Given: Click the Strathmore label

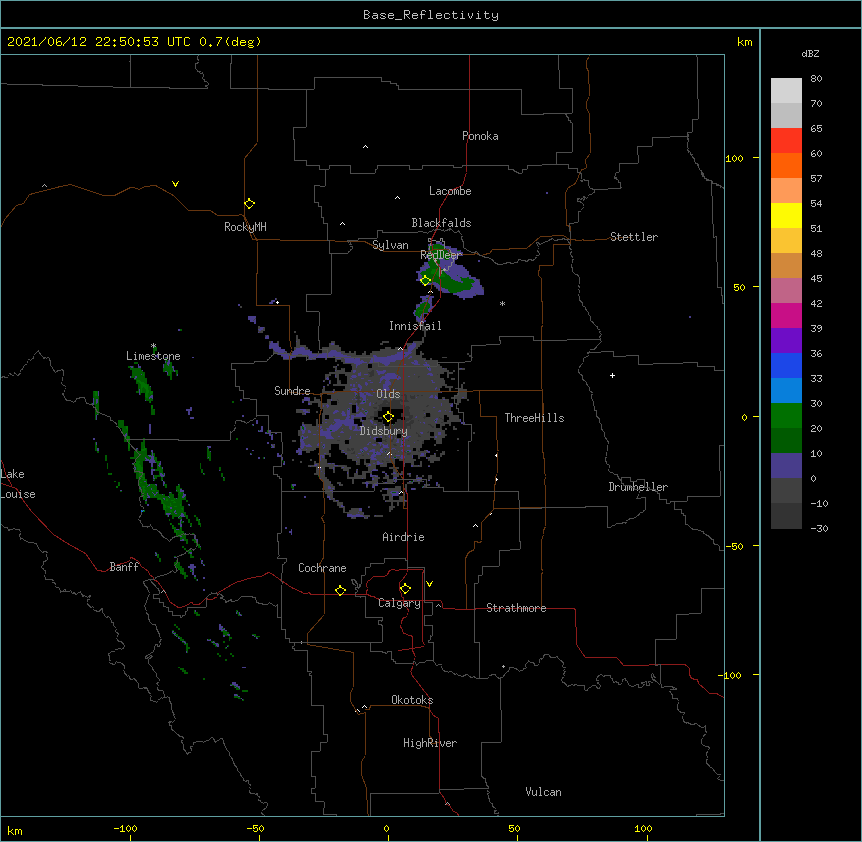Looking at the screenshot, I should click(x=516, y=608).
